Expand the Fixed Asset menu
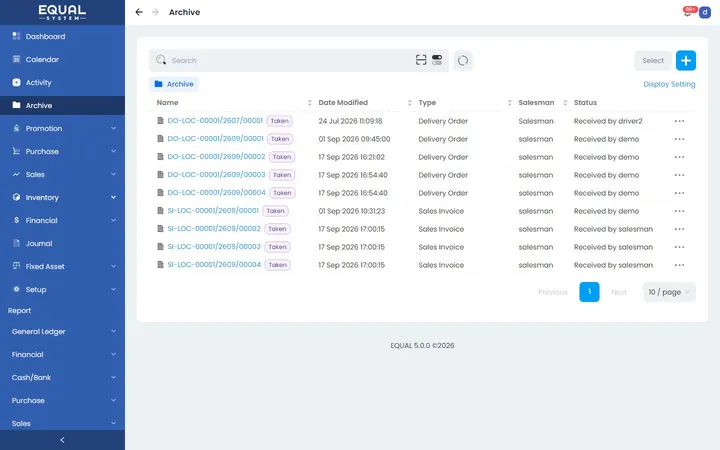720x450 pixels. pyautogui.click(x=62, y=266)
